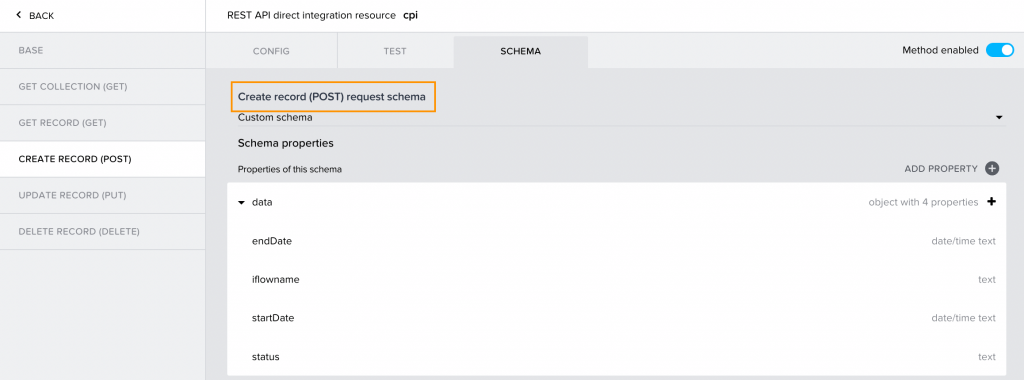Toggle the Method enabled switch
Viewport: 1024px width, 380px height.
pos(999,50)
